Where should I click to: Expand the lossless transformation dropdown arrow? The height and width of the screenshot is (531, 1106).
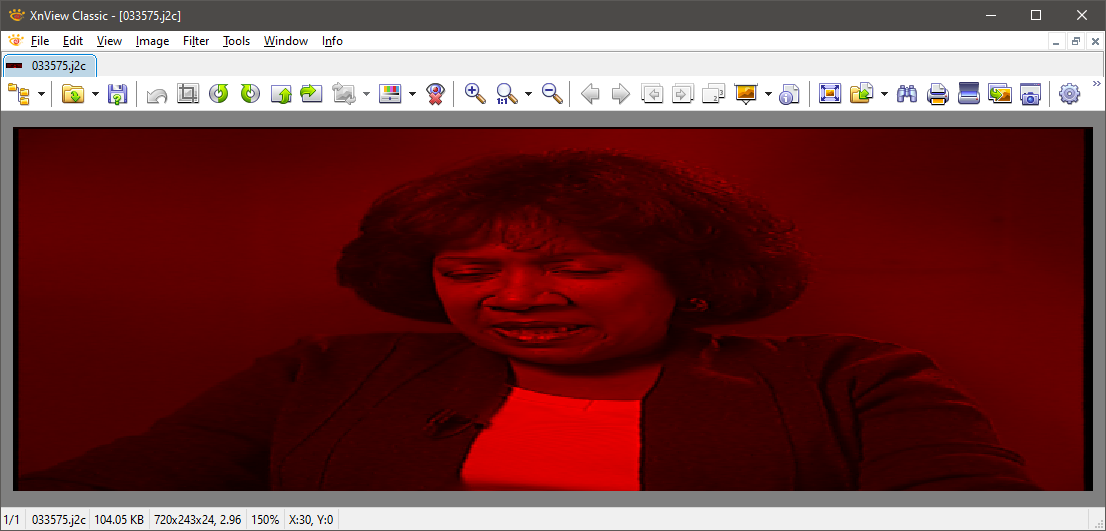366,94
